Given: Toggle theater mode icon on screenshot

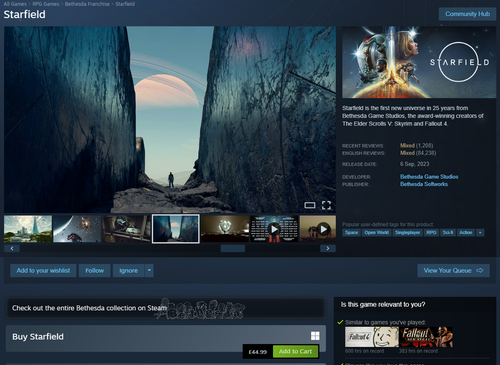Looking at the screenshot, I should (310, 205).
